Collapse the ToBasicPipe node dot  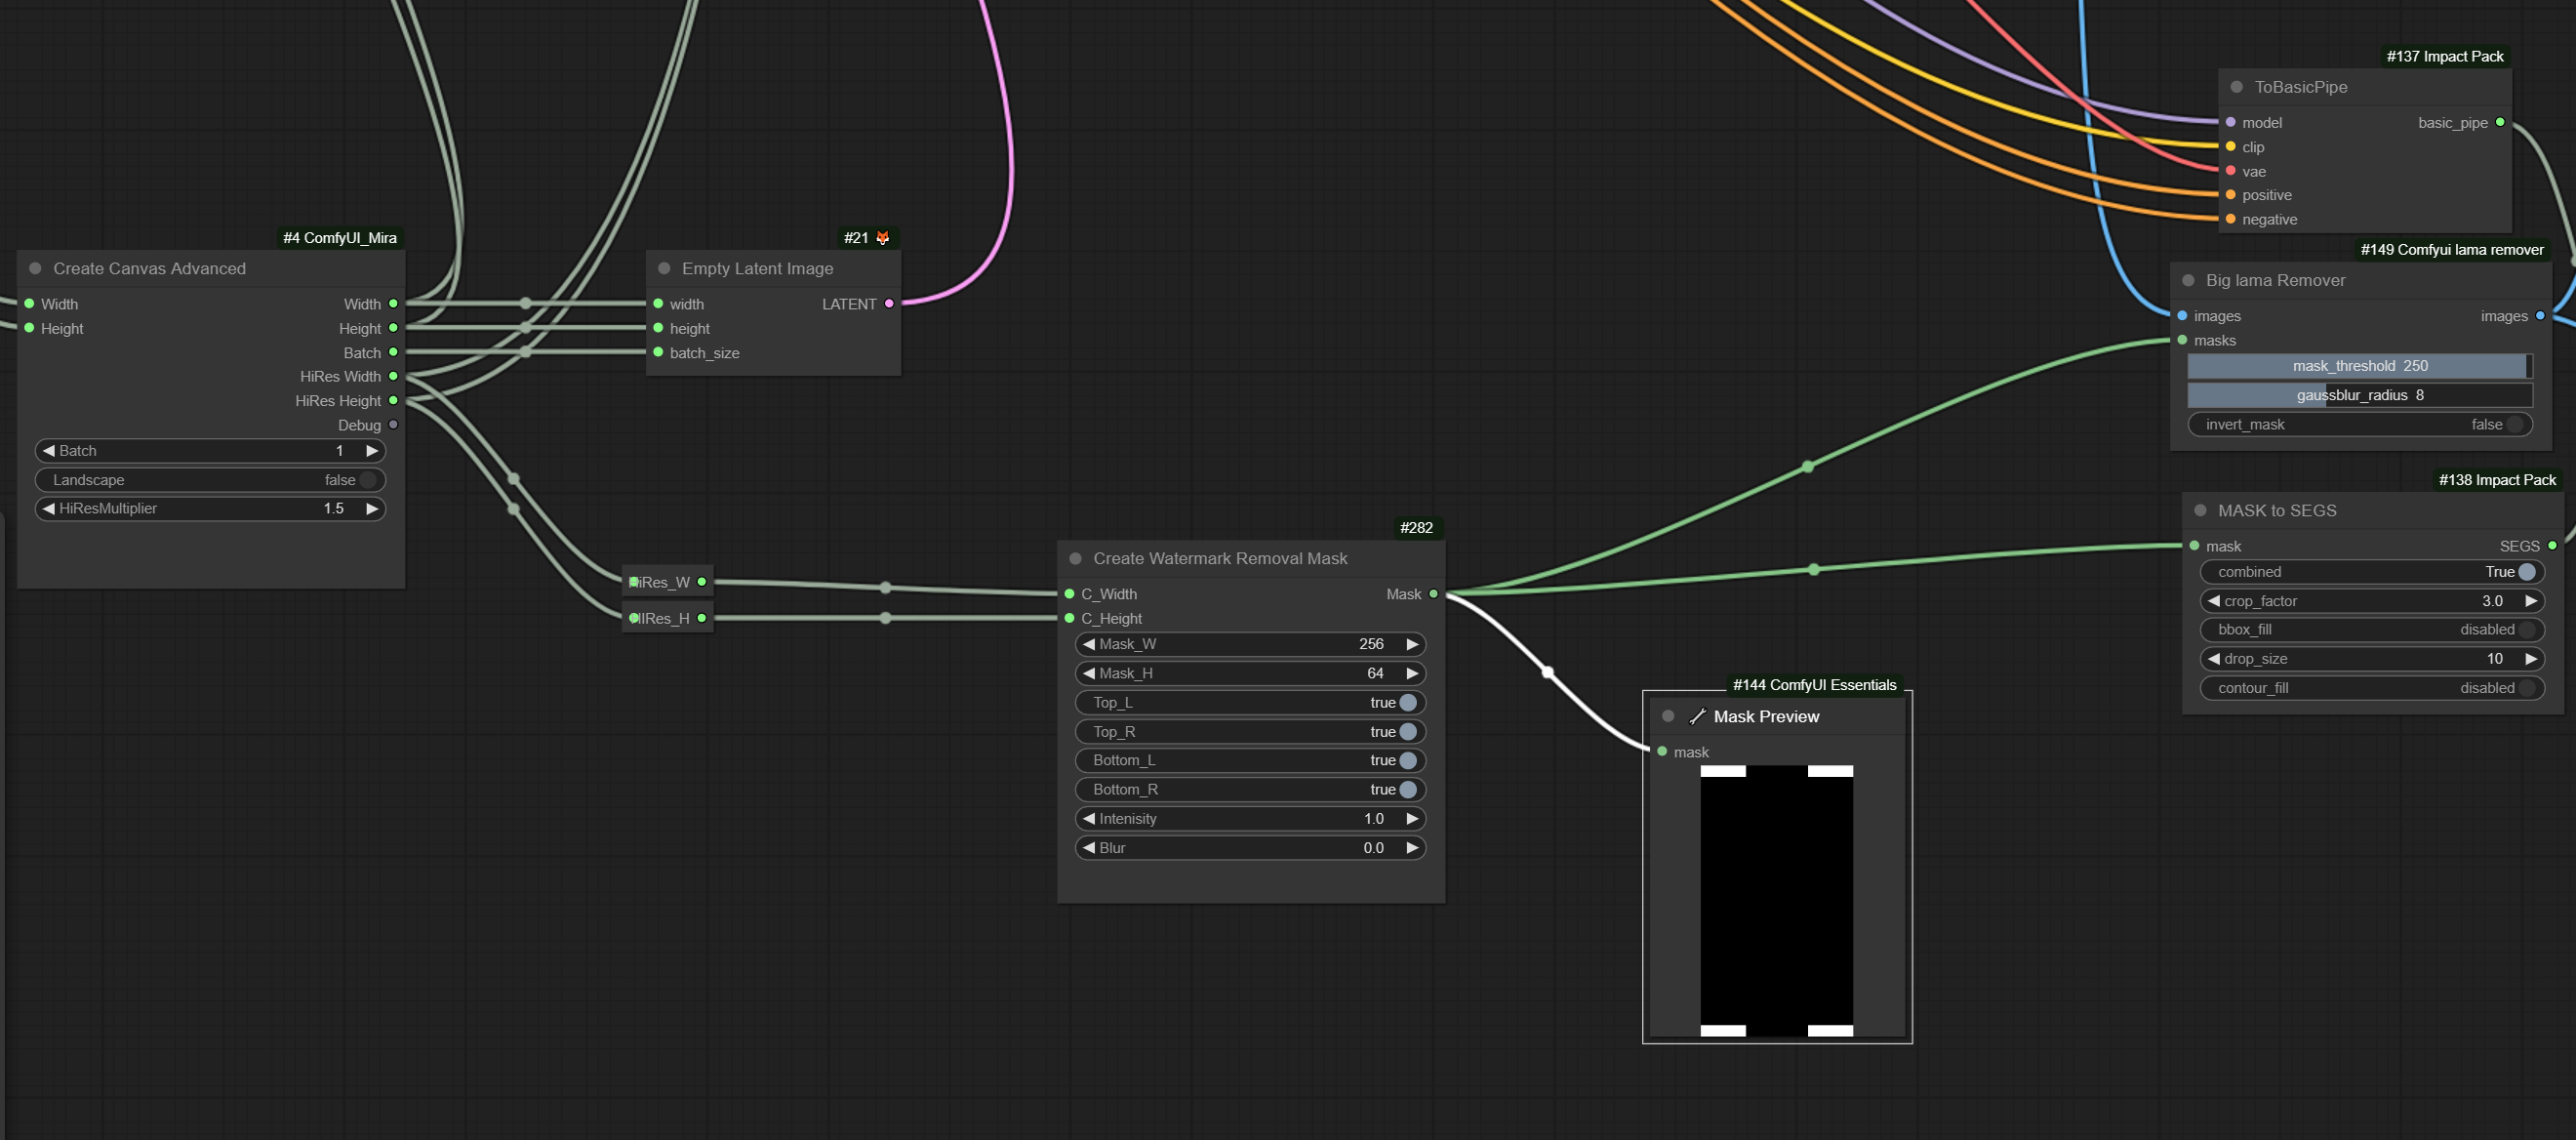point(2237,87)
